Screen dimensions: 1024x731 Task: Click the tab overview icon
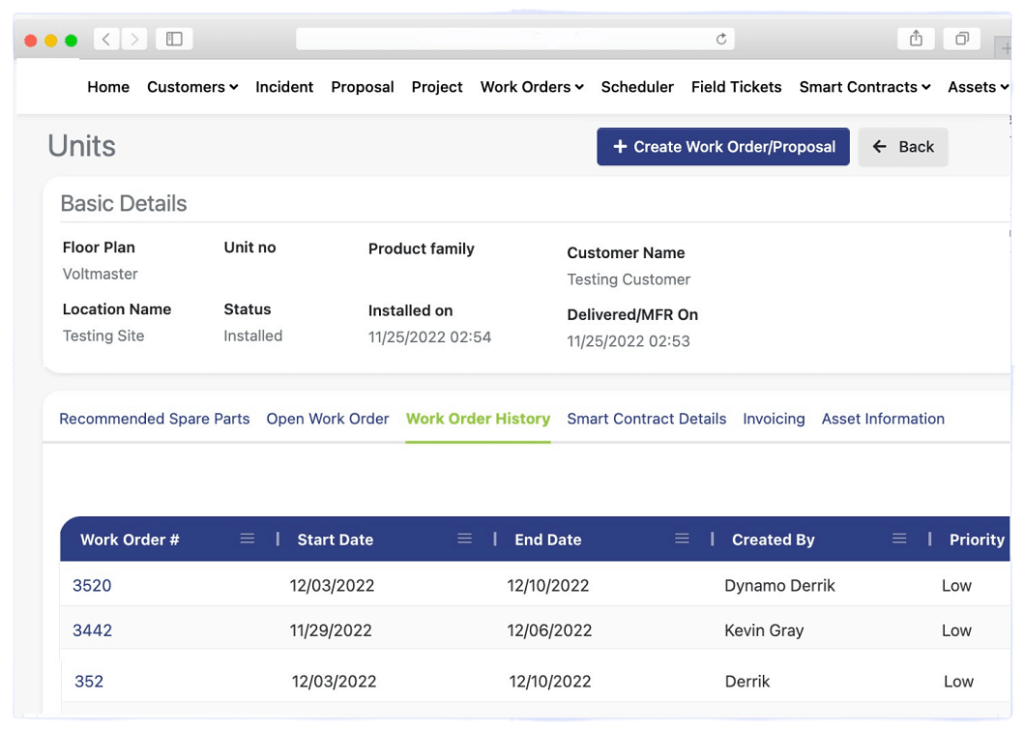961,38
